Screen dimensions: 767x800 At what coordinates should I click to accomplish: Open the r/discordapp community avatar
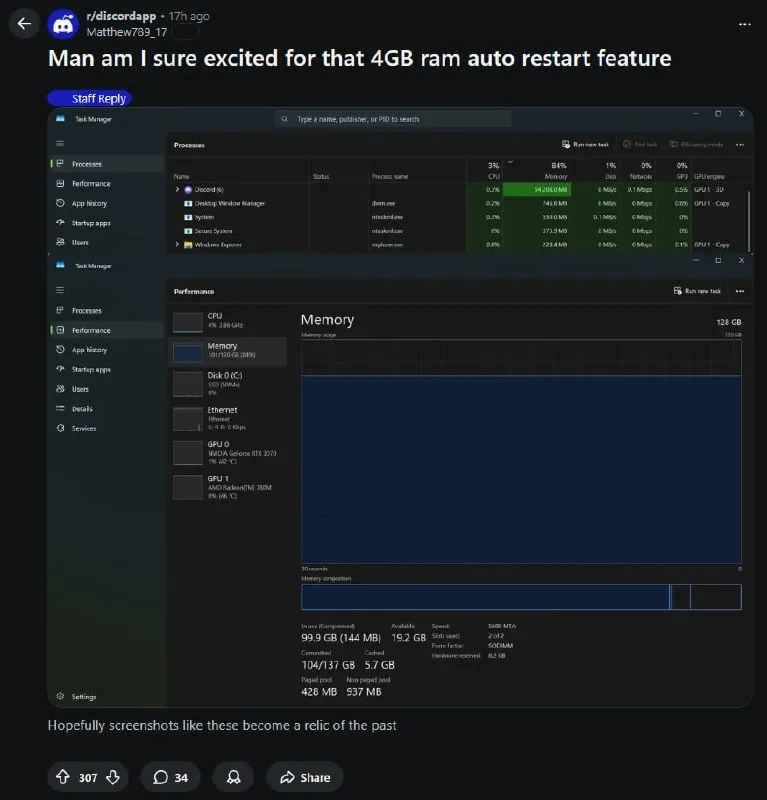(63, 24)
